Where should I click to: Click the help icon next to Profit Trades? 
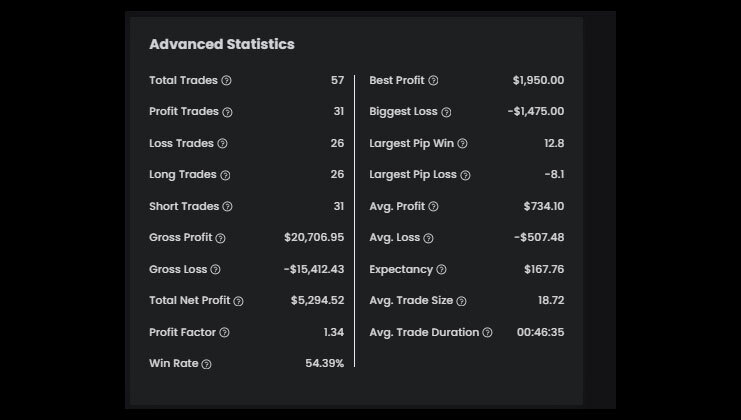point(227,112)
